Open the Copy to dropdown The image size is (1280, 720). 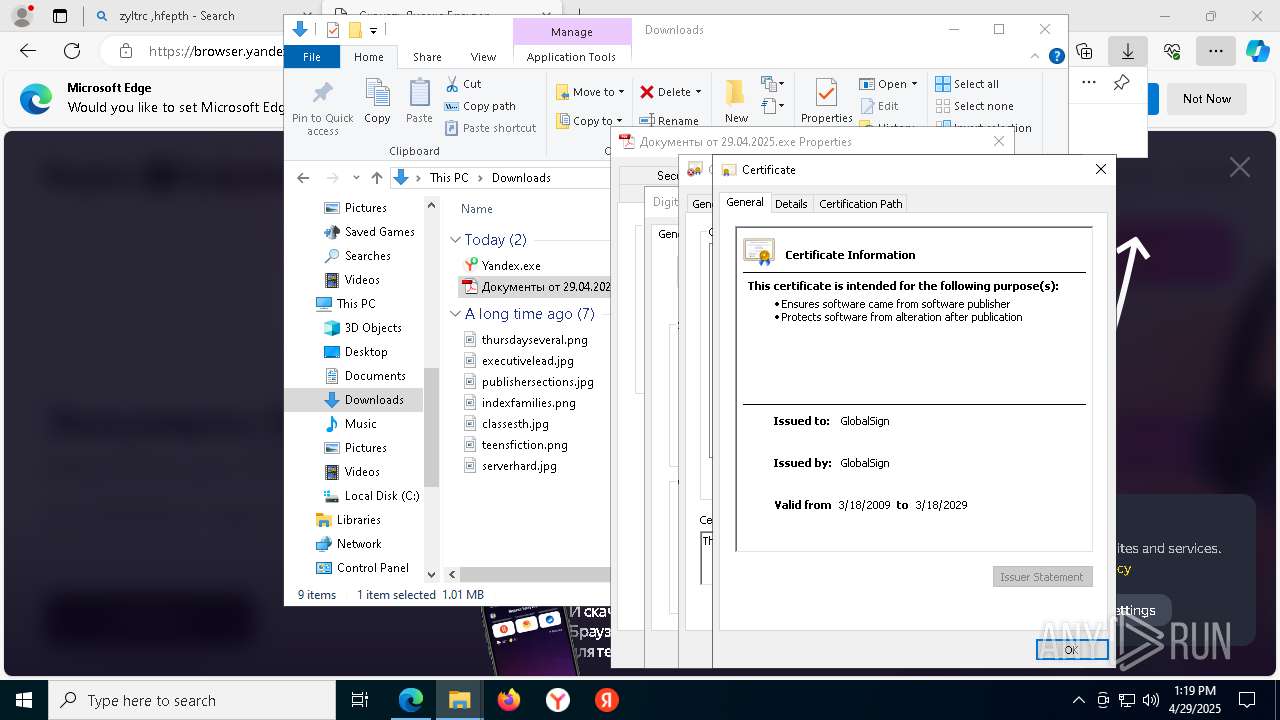(x=589, y=121)
